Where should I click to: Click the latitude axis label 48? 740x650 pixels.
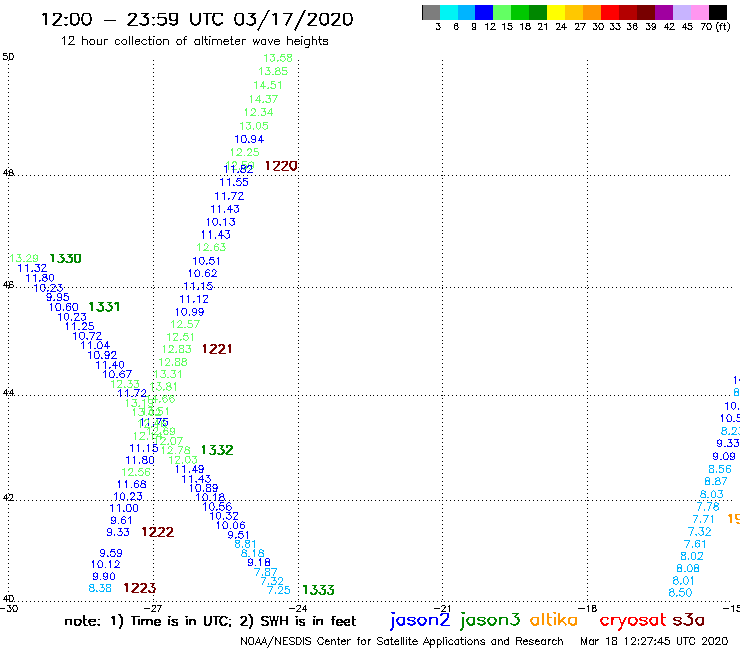pos(8,173)
